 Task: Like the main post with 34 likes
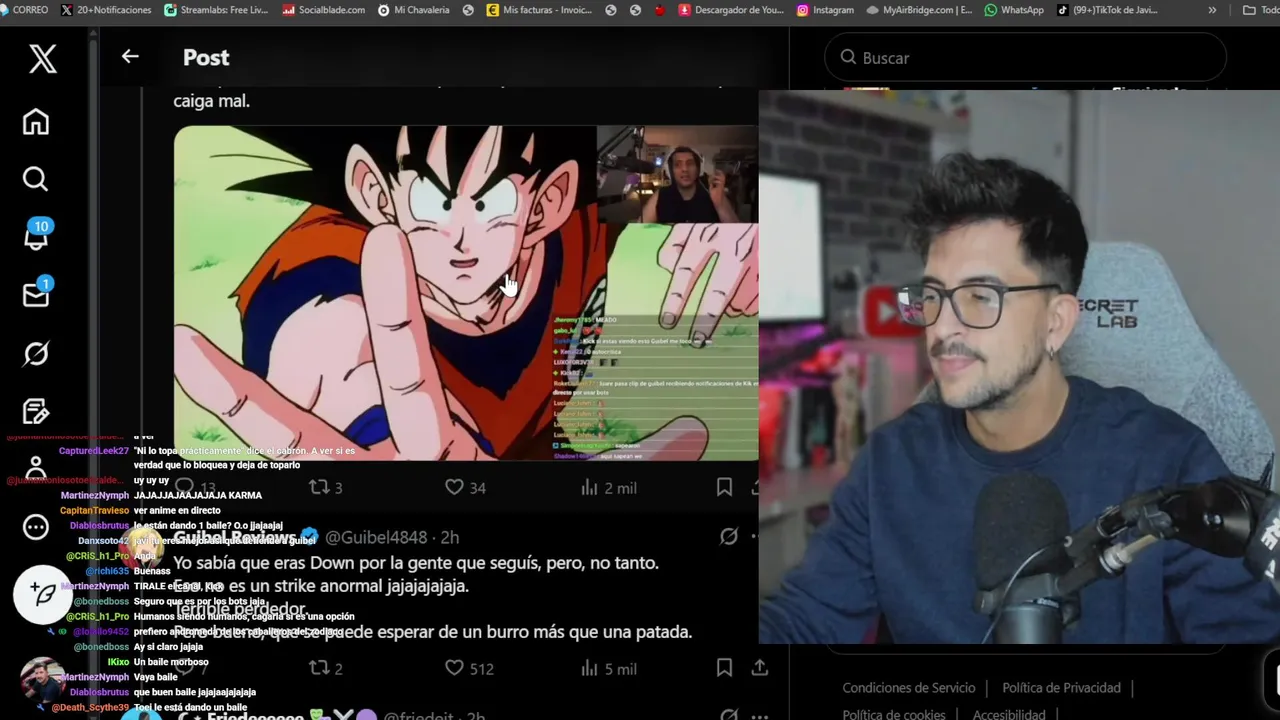pos(465,487)
